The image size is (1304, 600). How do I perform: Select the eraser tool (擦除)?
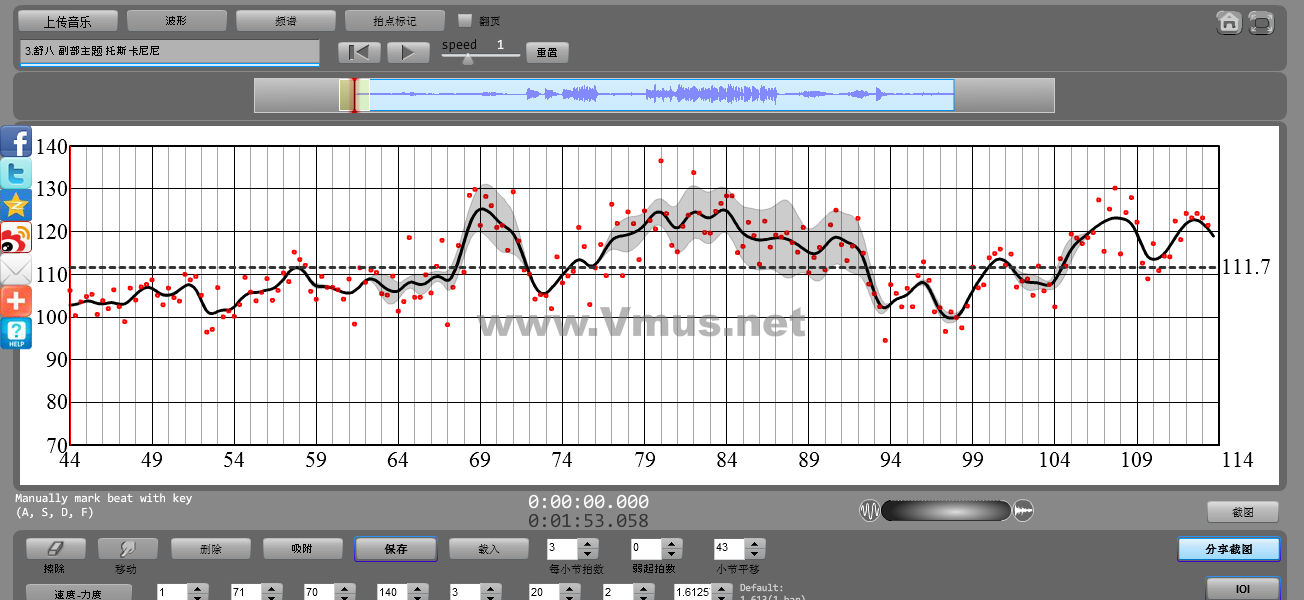click(55, 549)
